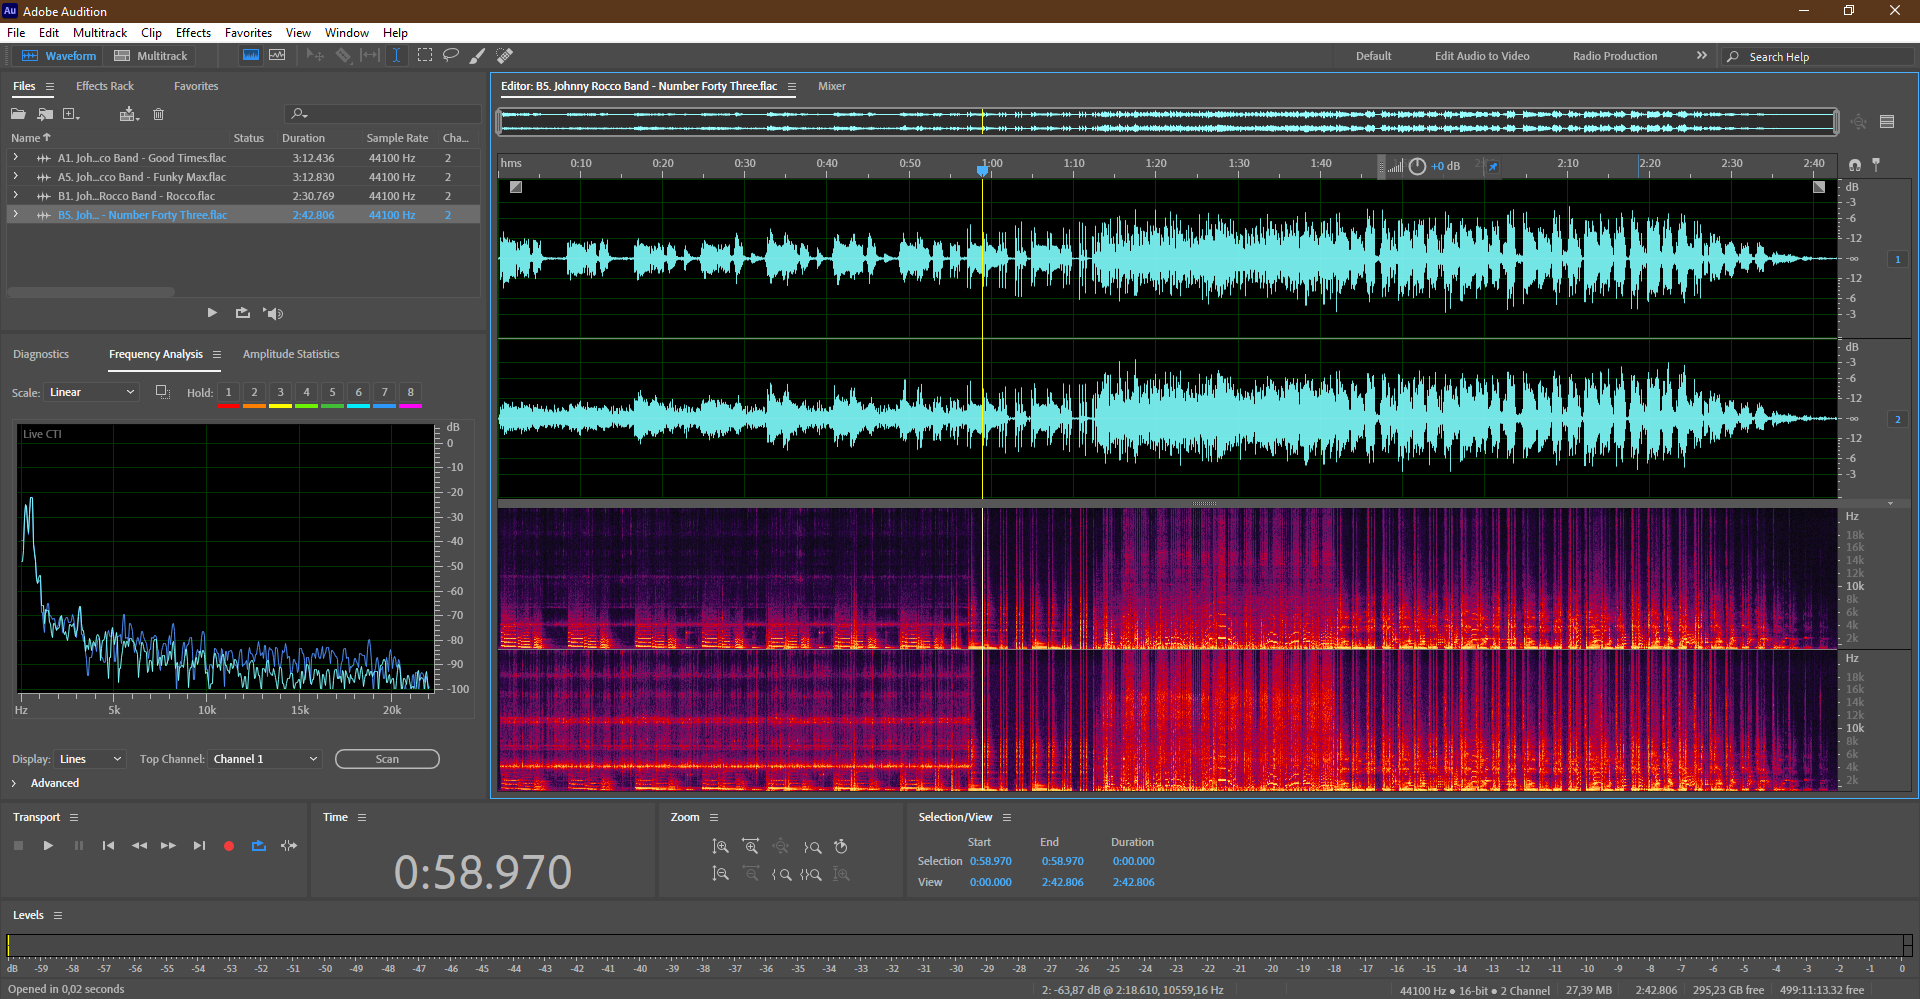Open the Effects menu
1920x999 pixels.
point(193,33)
